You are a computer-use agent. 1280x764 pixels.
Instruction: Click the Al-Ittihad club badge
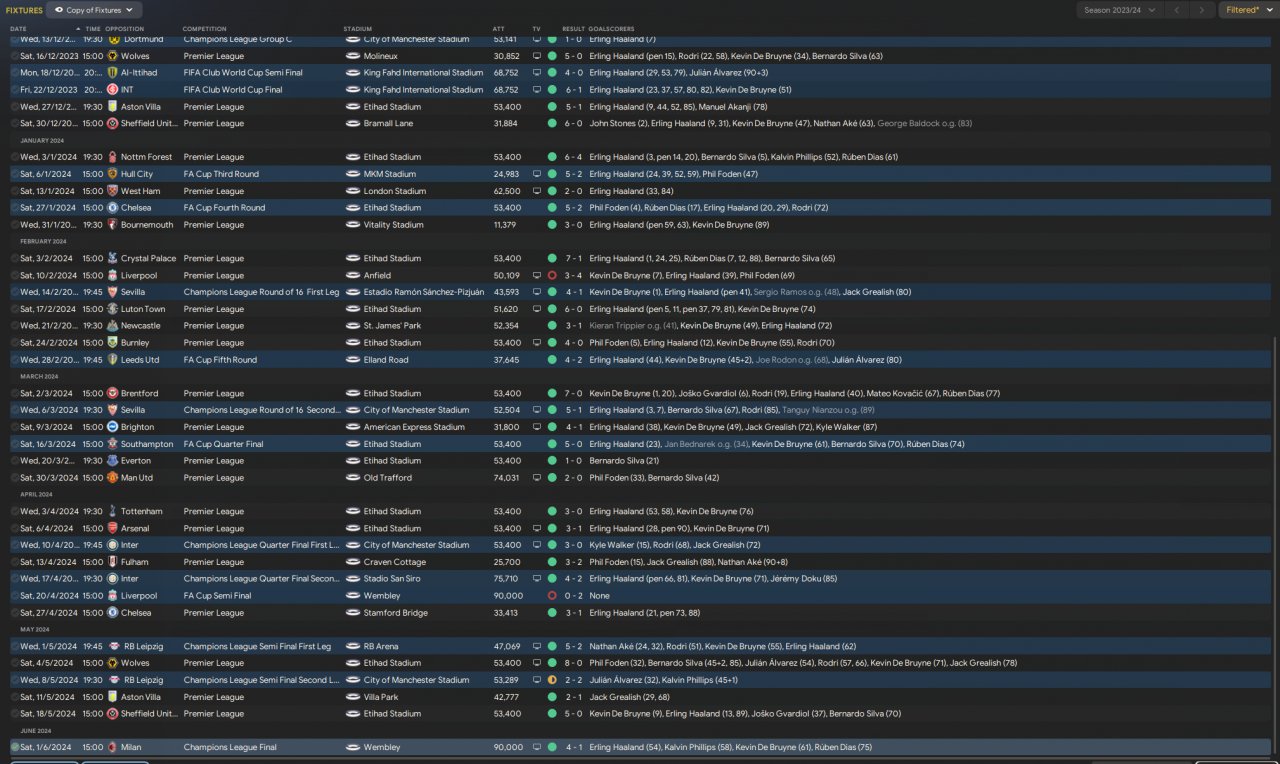click(113, 73)
